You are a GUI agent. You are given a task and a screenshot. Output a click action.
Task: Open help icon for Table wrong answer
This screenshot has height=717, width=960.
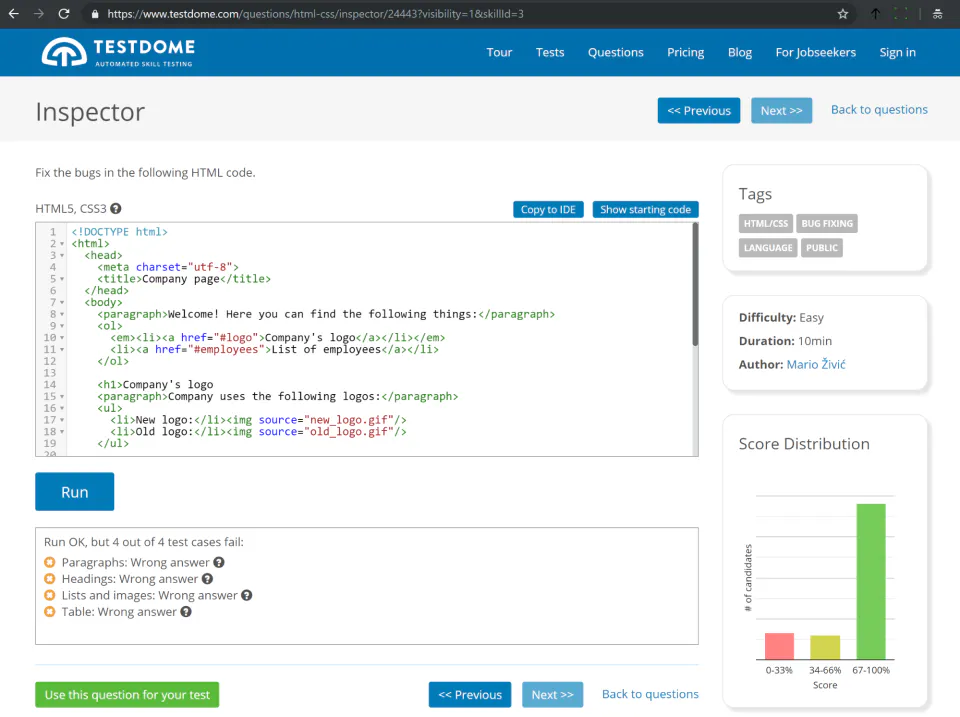point(186,612)
